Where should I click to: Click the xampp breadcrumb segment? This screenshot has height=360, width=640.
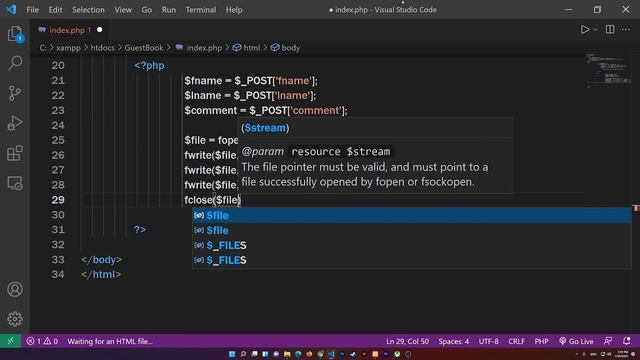(68, 48)
